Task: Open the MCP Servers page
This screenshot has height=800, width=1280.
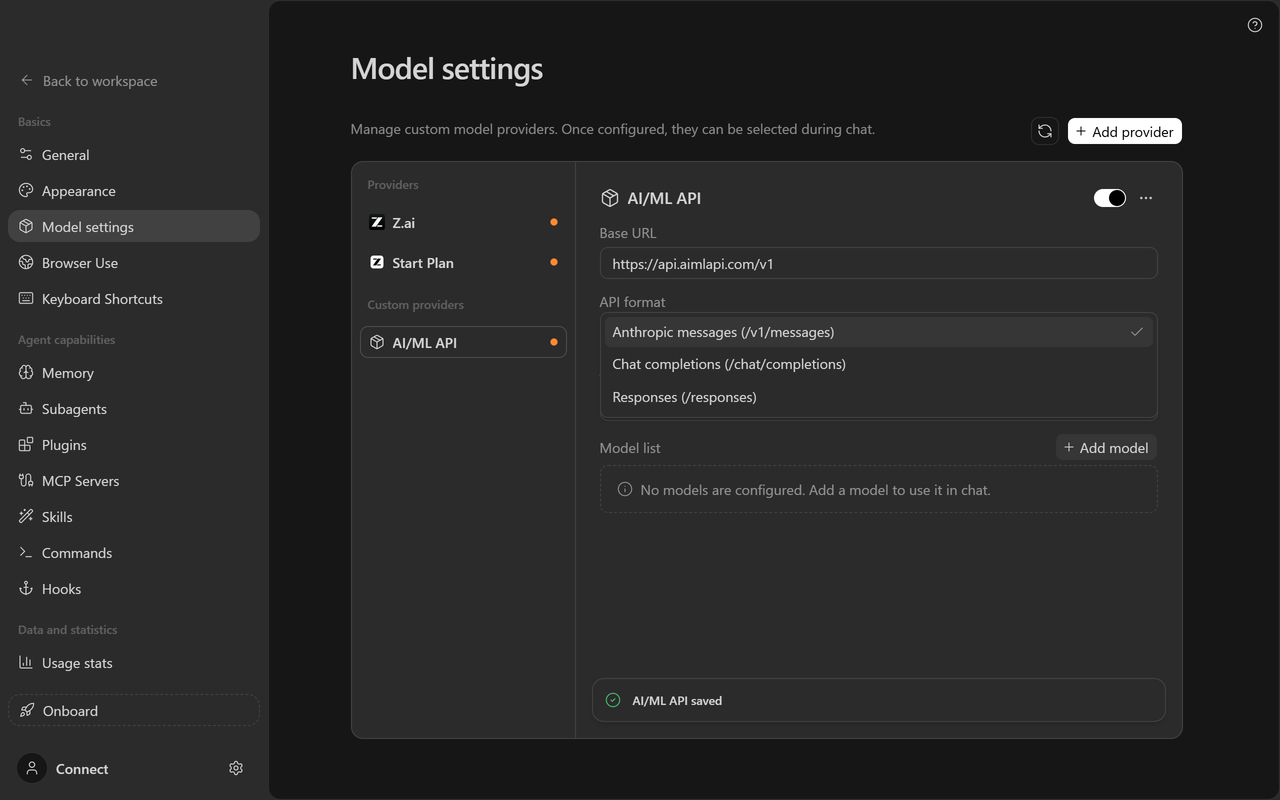Action: [134, 481]
